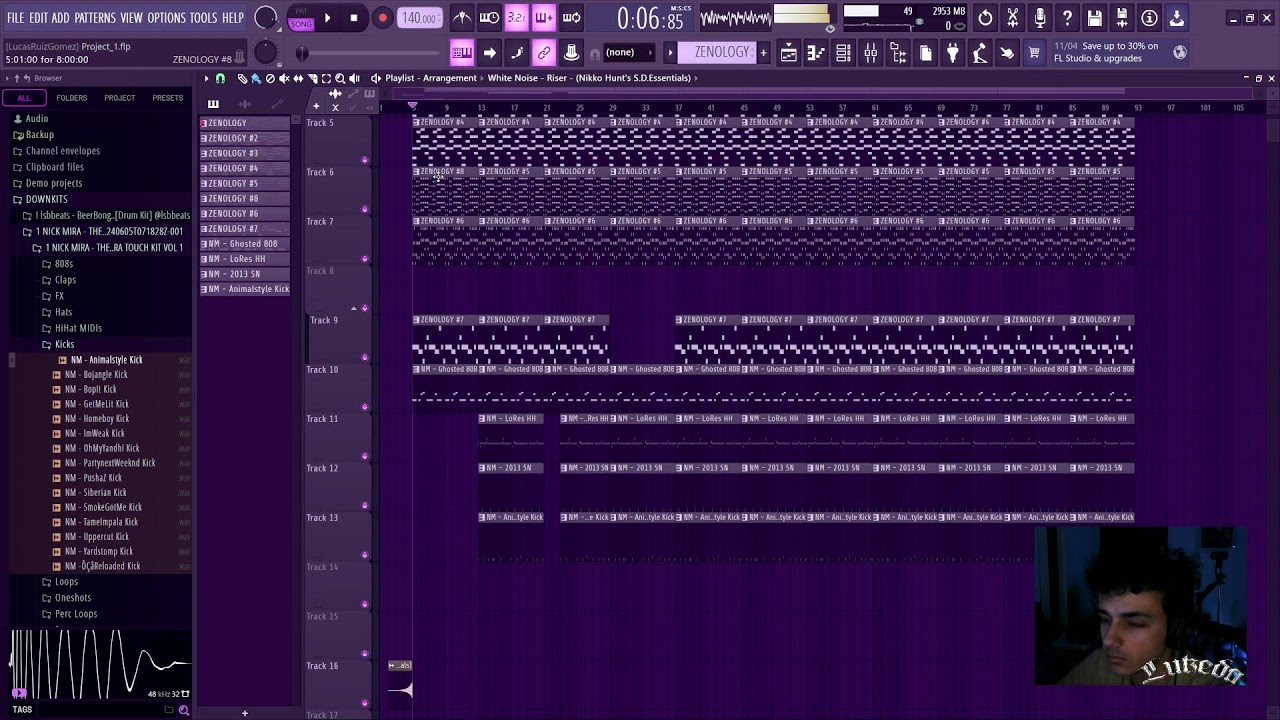Toggle wait for input before recording
Image resolution: width=1280 pixels, height=720 pixels.
489,17
